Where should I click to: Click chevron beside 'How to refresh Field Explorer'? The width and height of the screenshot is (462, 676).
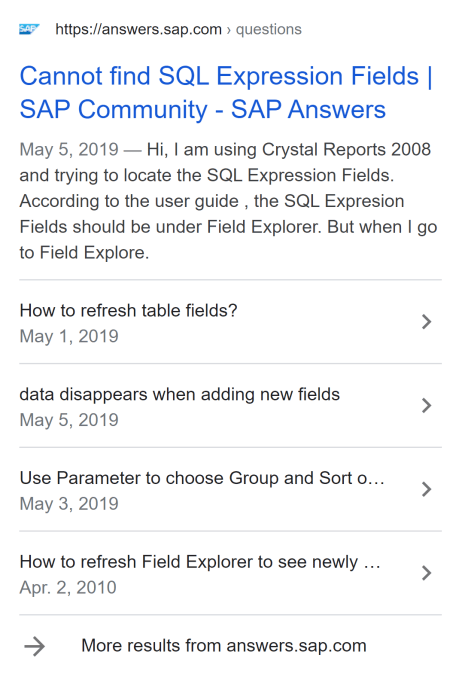tap(426, 573)
